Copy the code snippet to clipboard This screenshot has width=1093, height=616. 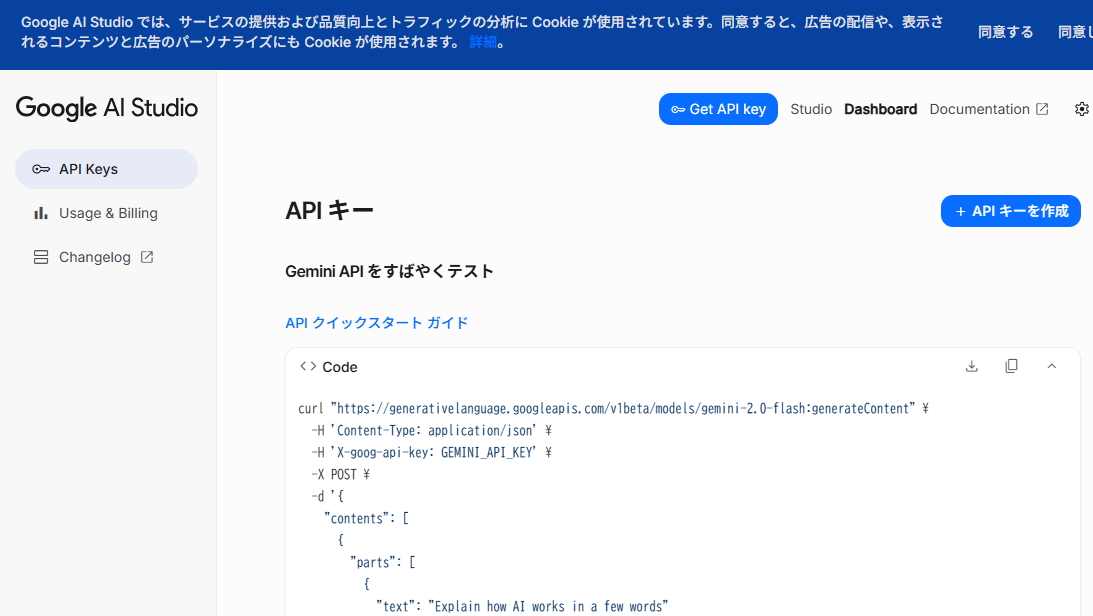tap(1011, 367)
